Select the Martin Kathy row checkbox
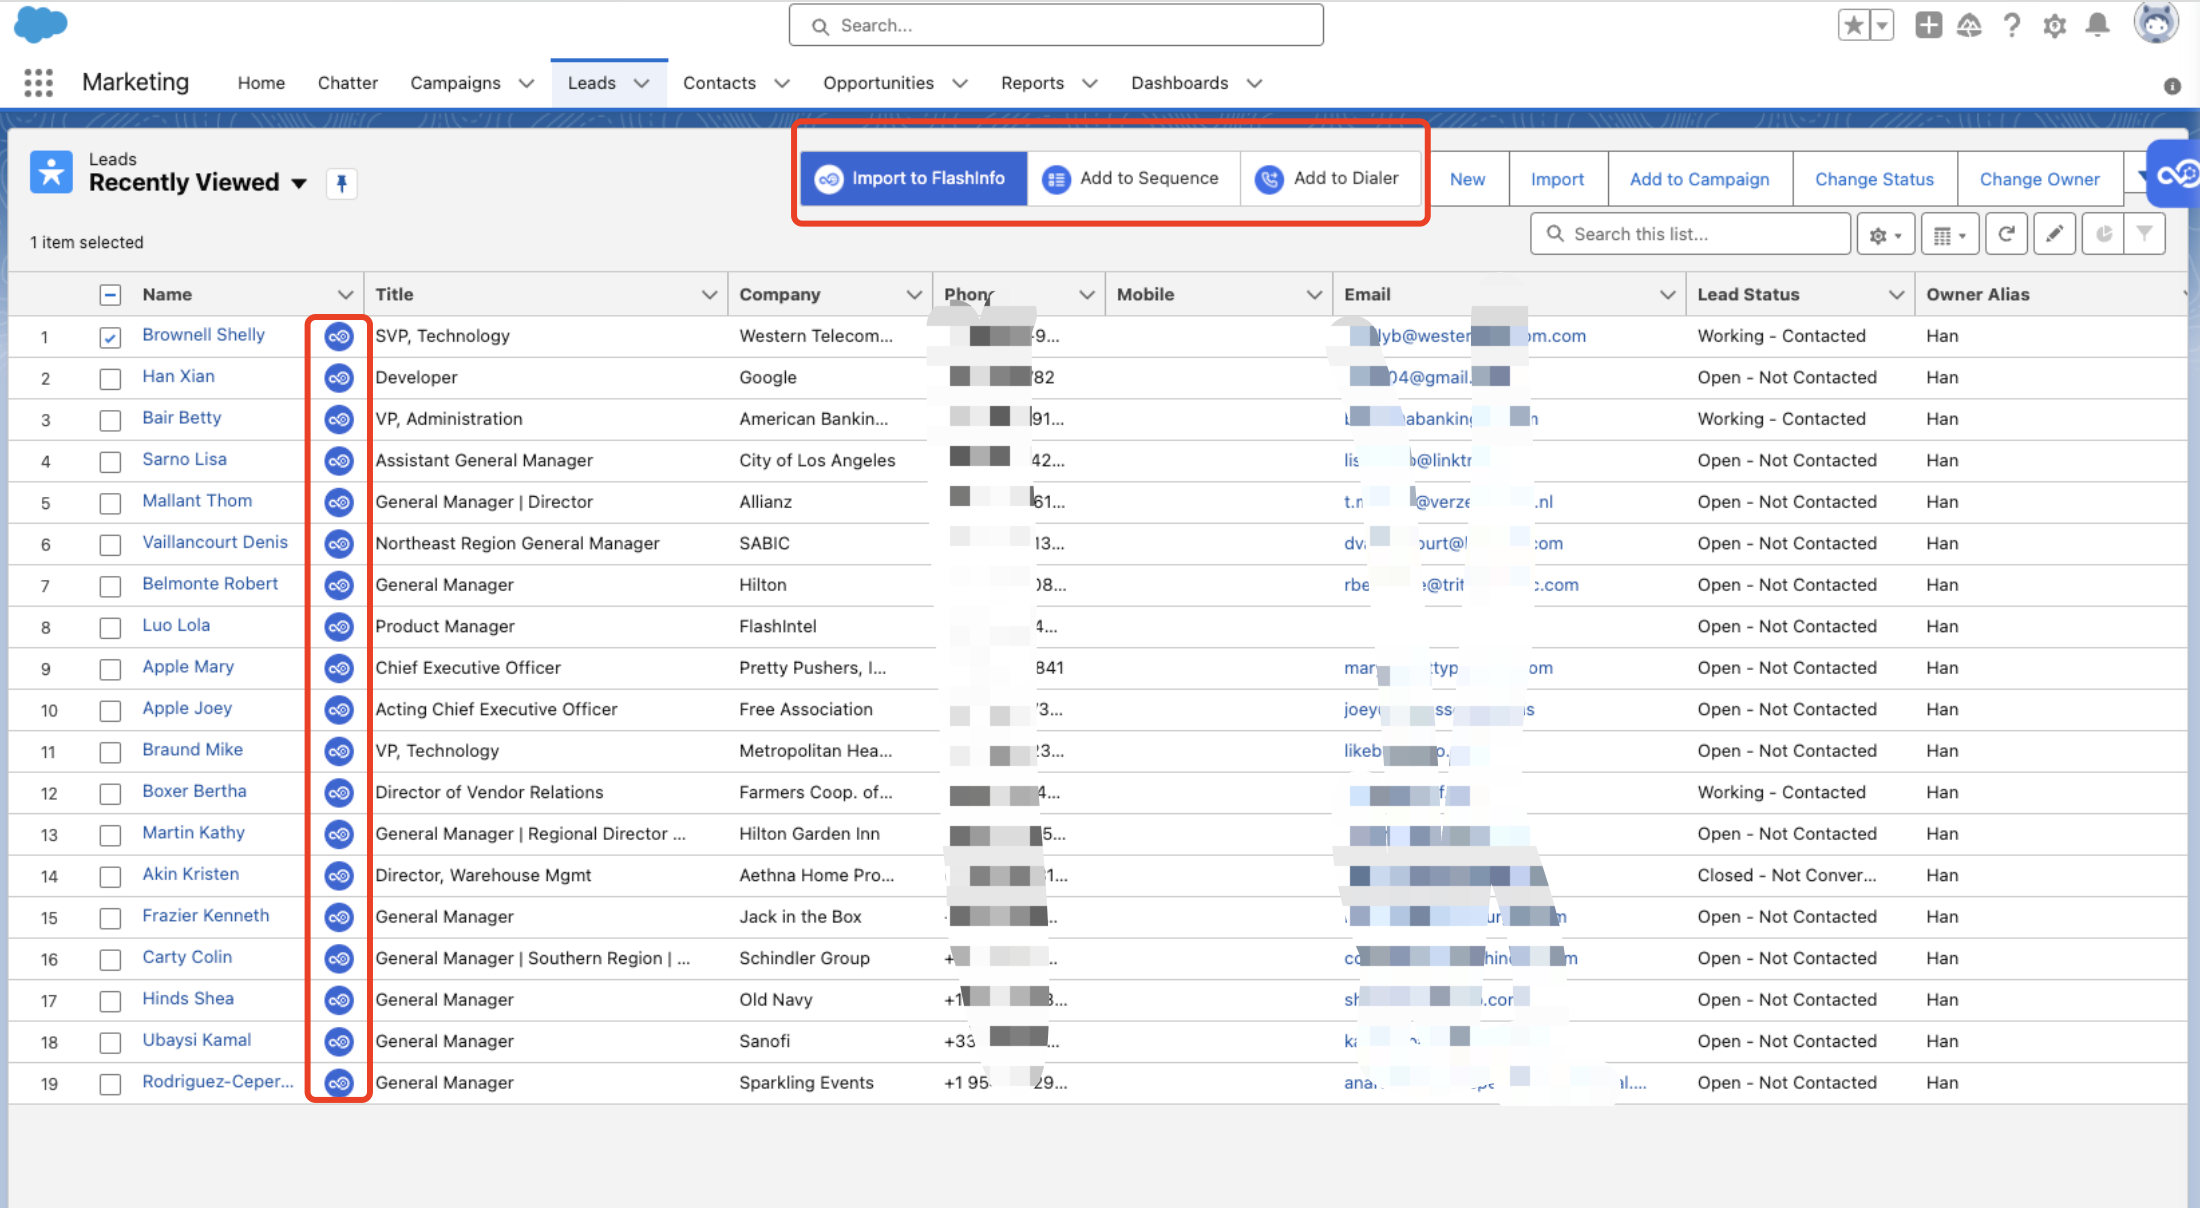2200x1208 pixels. pos(110,835)
